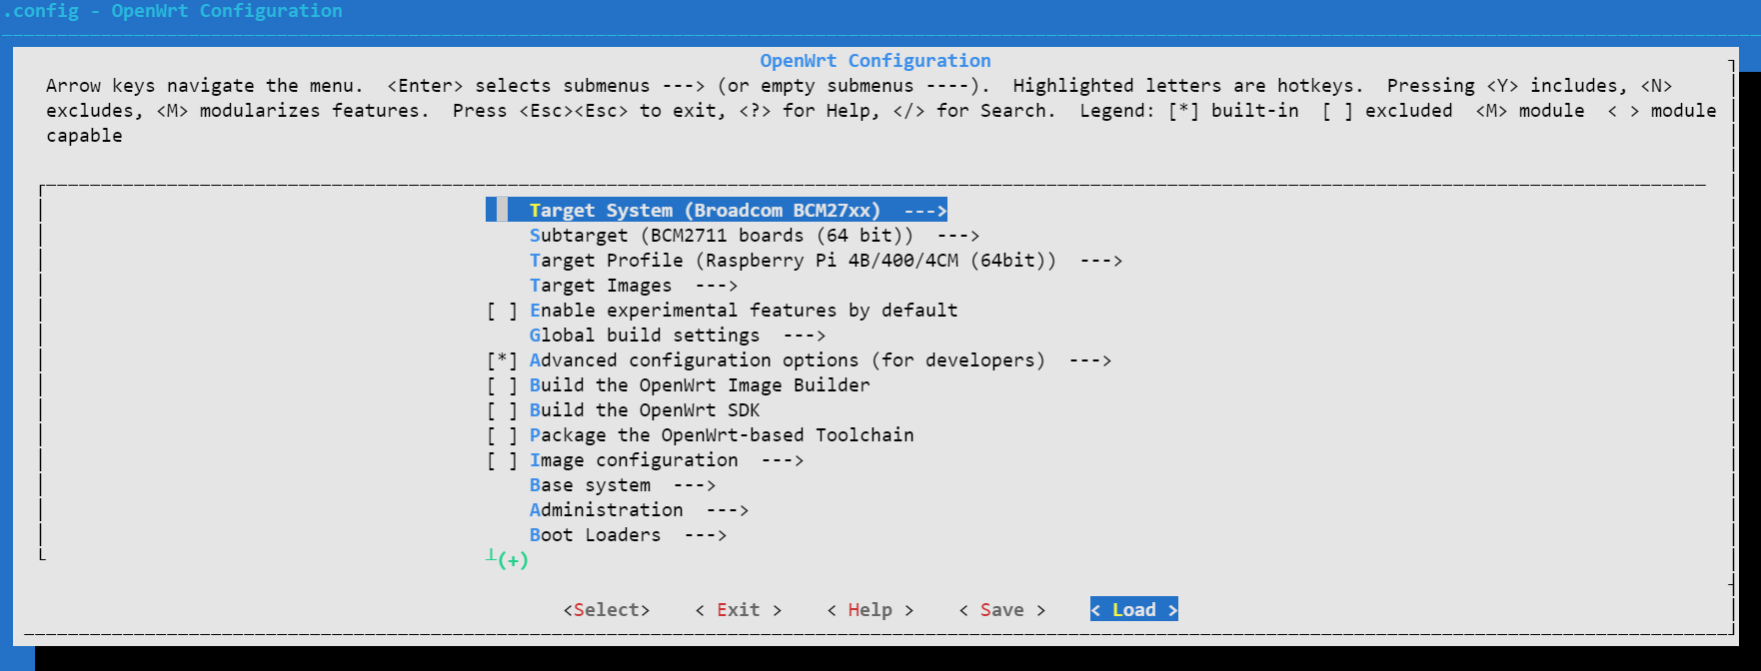Open the Target System submenu arrow
Viewport: 1761px width, 671px height.
coord(925,211)
